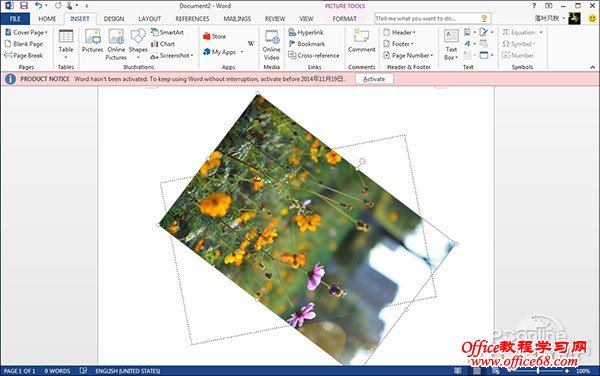Undo the last action
This screenshot has height=376, width=600.
coord(38,6)
